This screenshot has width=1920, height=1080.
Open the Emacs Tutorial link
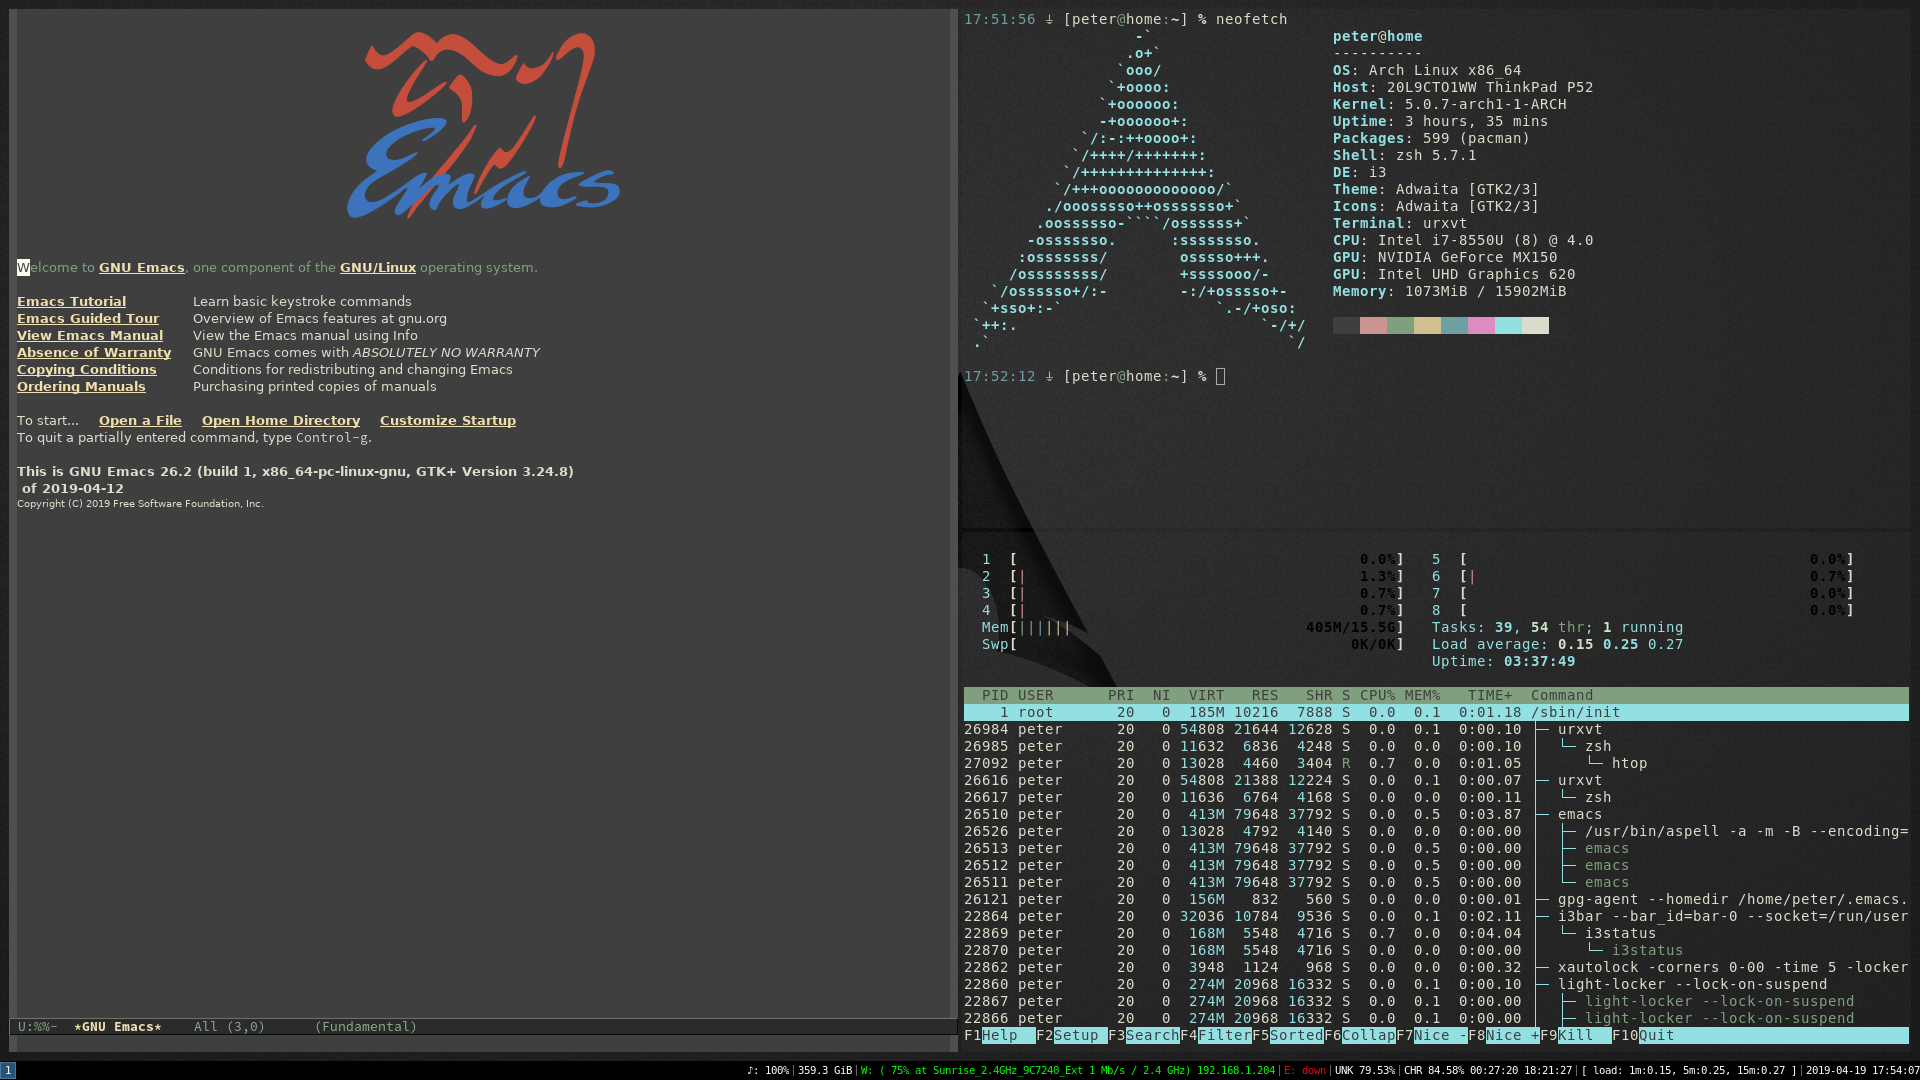[x=71, y=301]
